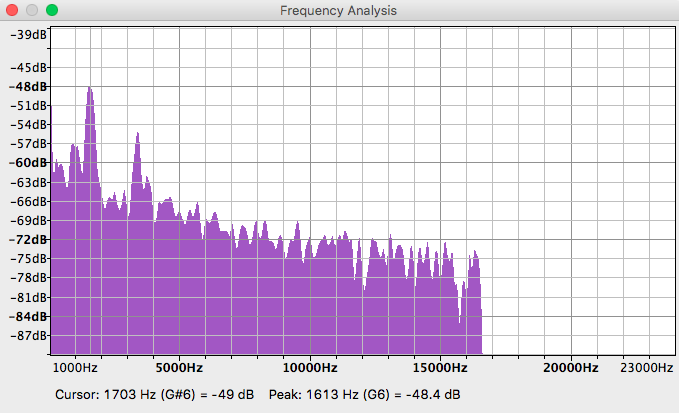The width and height of the screenshot is (679, 413).
Task: Click the -69dB axis label
Action: [28, 221]
